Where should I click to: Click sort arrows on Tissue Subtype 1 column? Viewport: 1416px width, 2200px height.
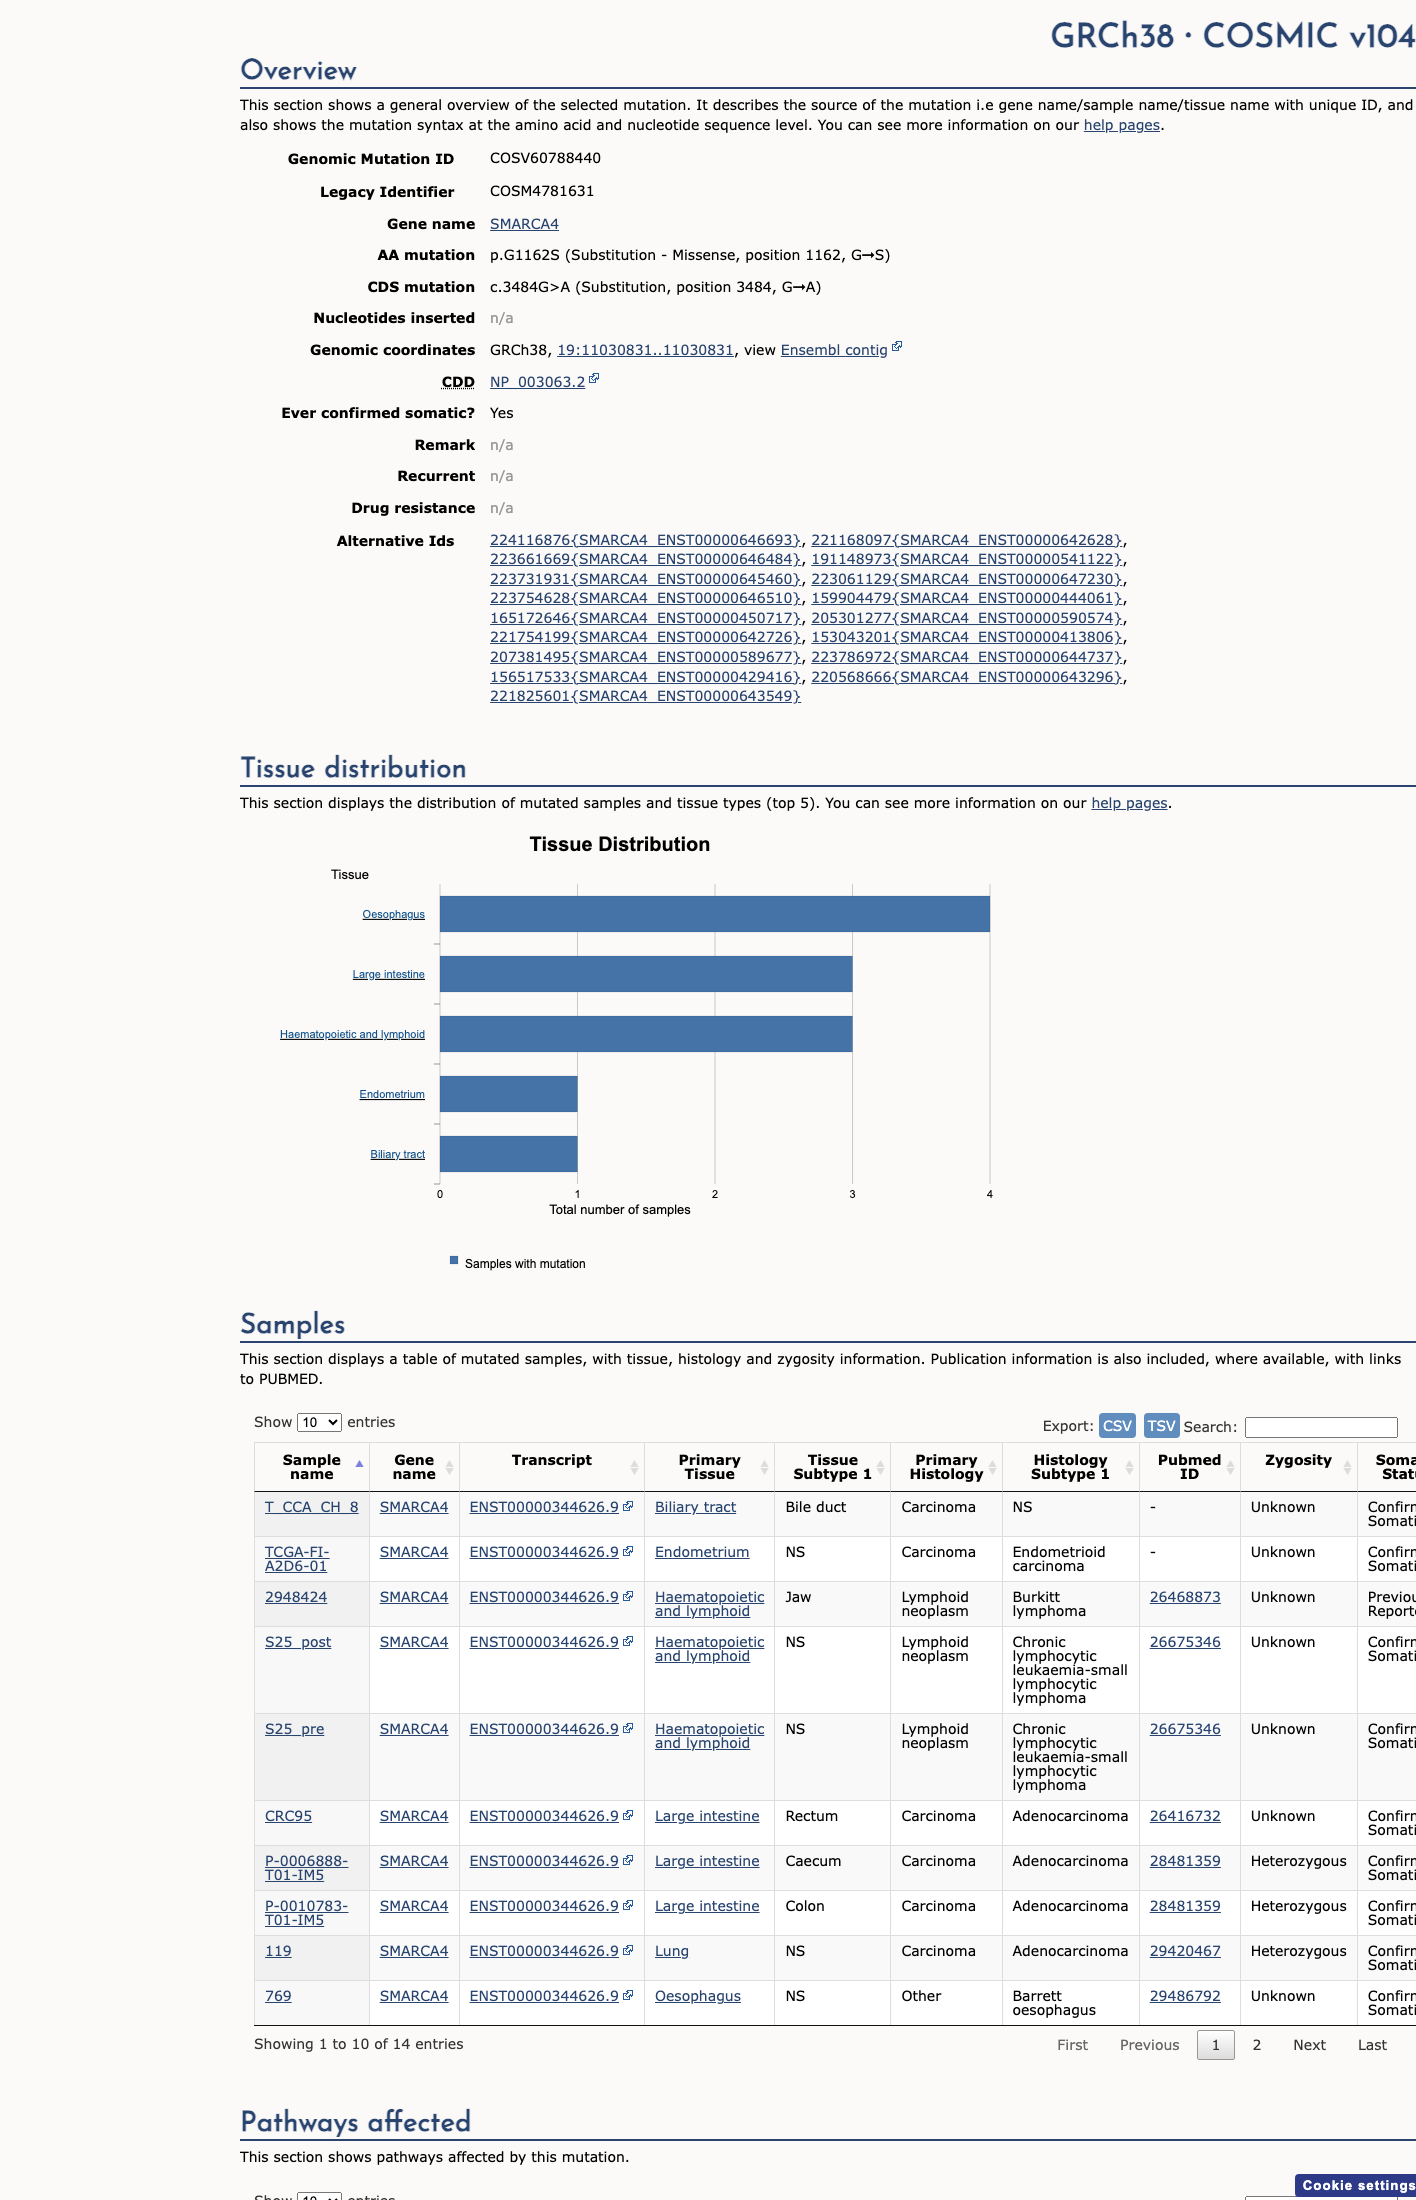tap(880, 1467)
